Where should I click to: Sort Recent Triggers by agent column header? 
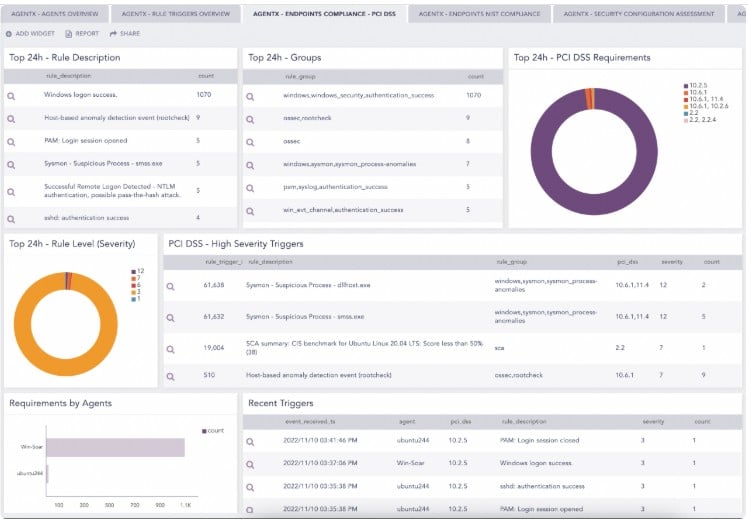[407, 422]
